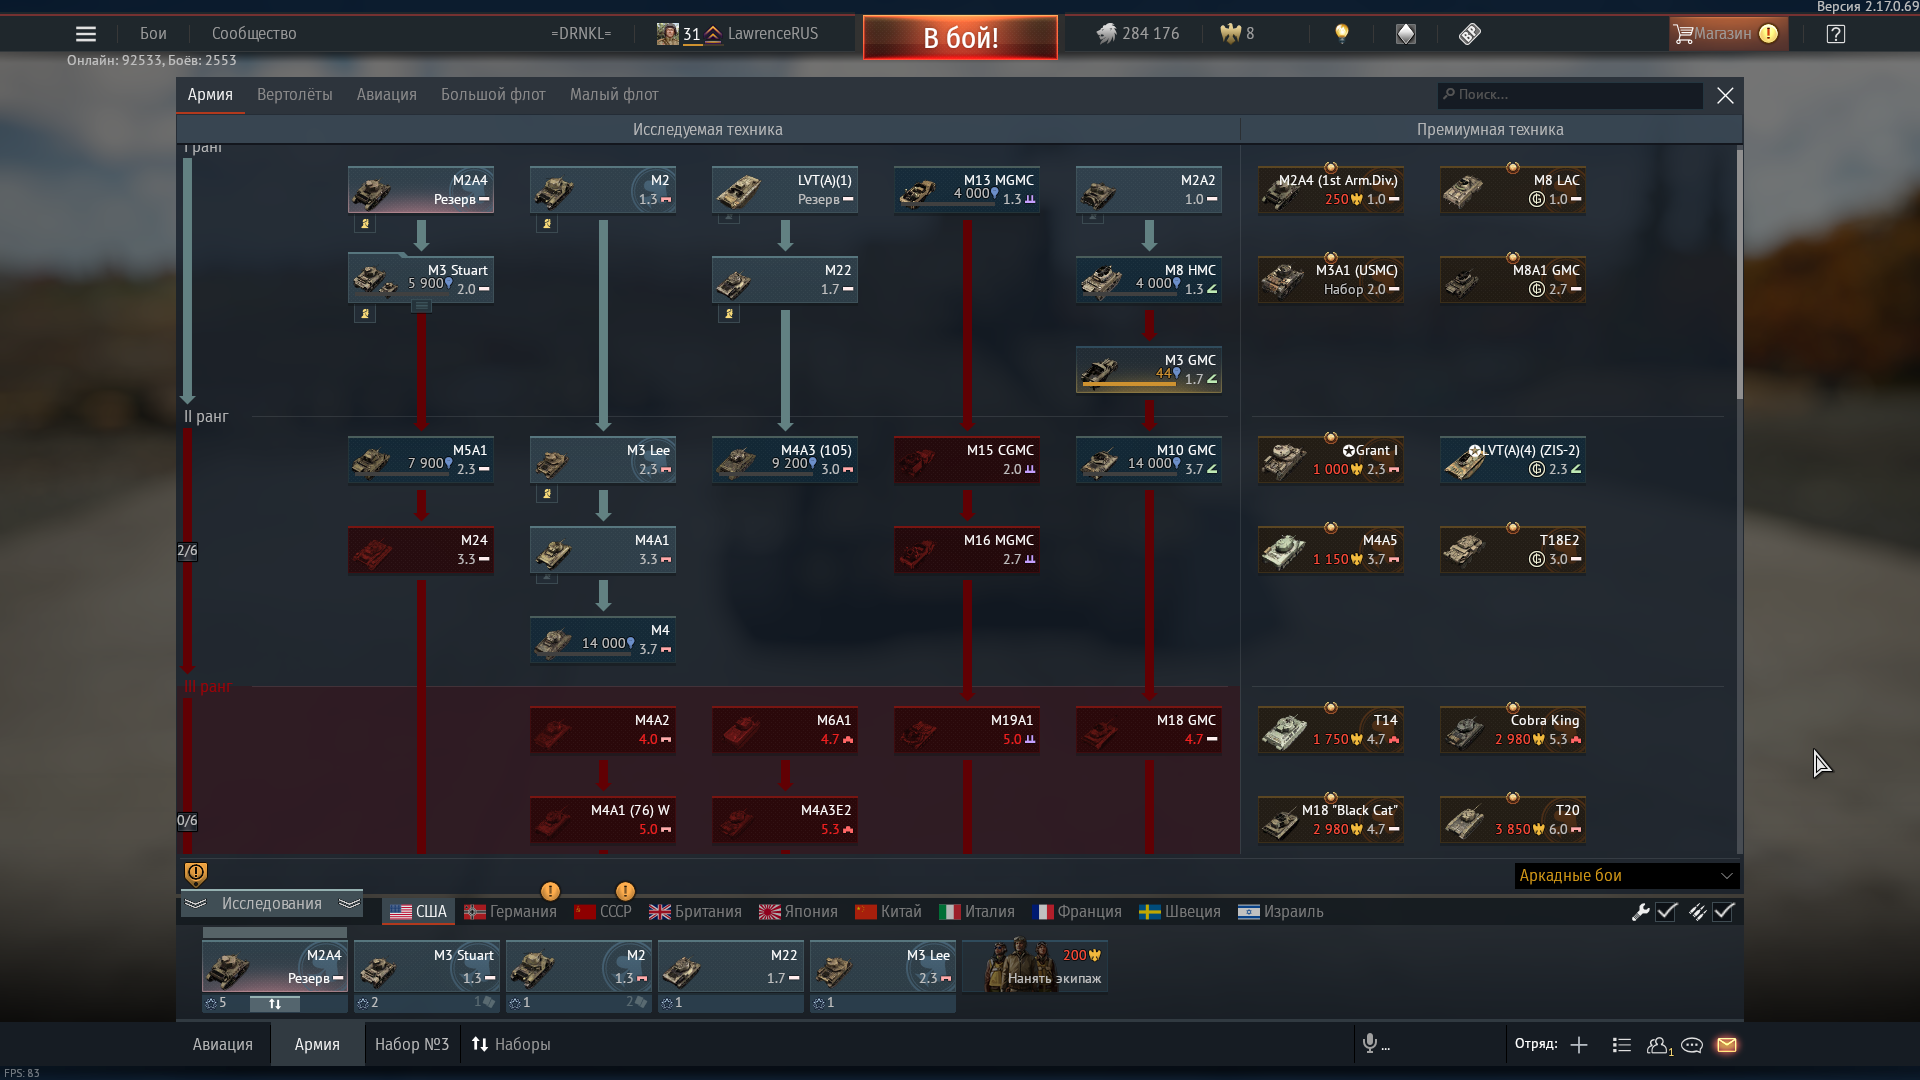Click the wrench auto-repair icon
1920x1080 pixels.
(1640, 911)
